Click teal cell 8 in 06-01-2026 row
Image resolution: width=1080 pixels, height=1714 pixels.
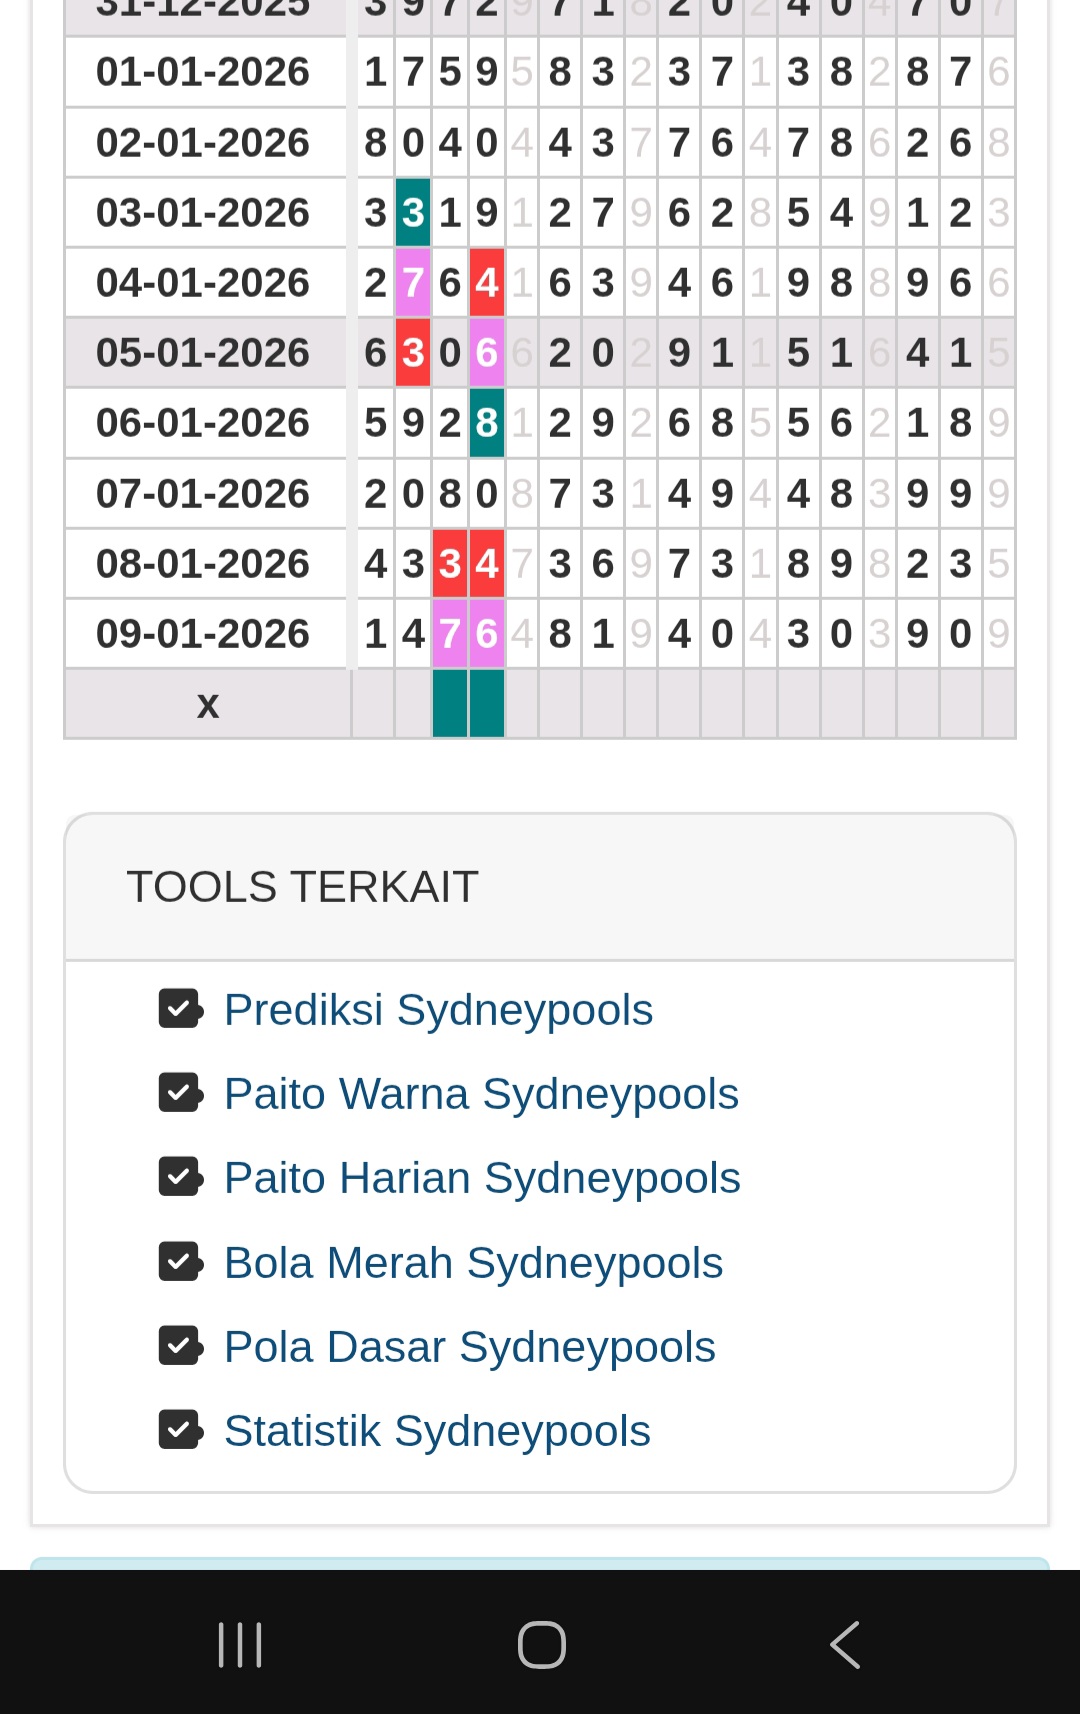(x=487, y=423)
